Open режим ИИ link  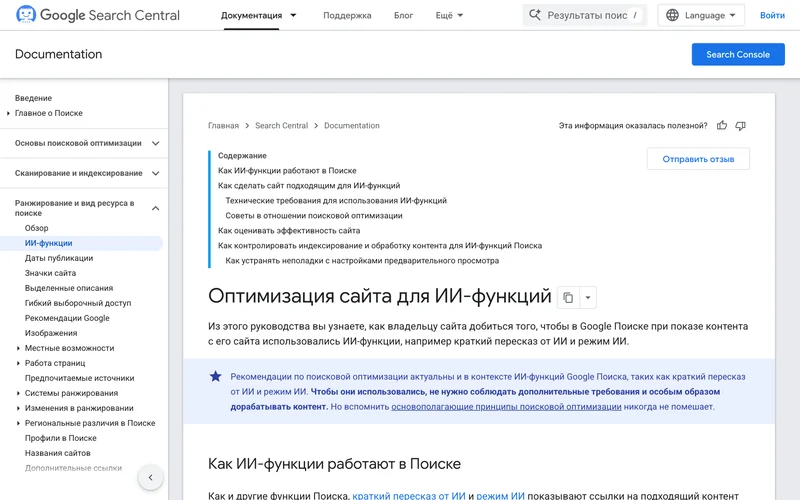501,495
